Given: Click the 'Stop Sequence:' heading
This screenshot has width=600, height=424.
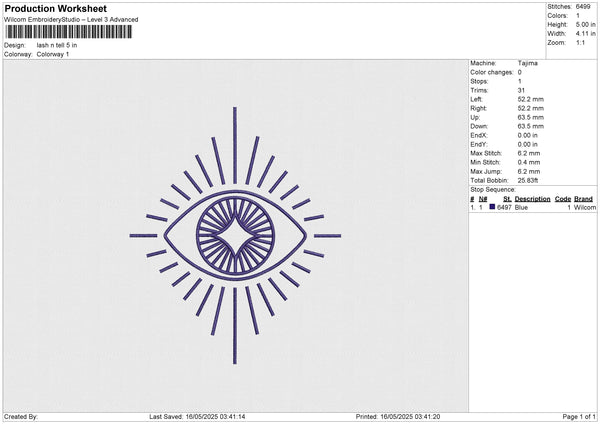Looking at the screenshot, I should [493, 190].
